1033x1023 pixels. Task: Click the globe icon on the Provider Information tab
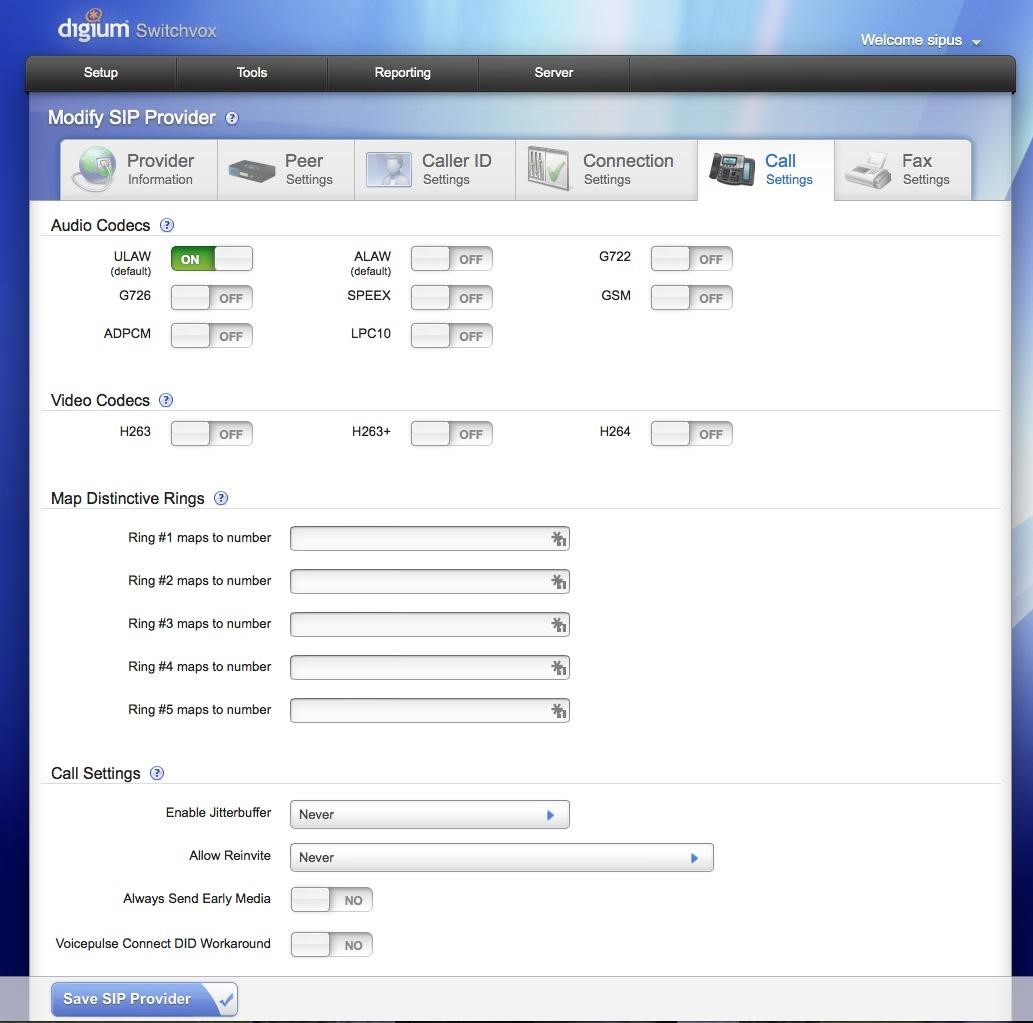[x=95, y=169]
